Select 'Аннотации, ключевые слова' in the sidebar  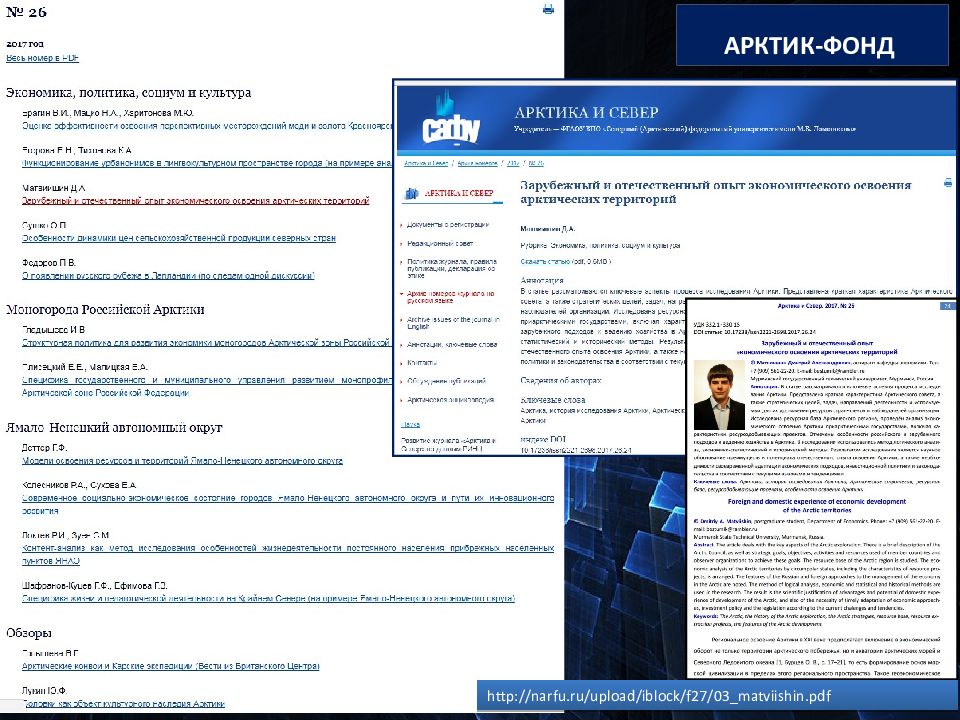452,345
